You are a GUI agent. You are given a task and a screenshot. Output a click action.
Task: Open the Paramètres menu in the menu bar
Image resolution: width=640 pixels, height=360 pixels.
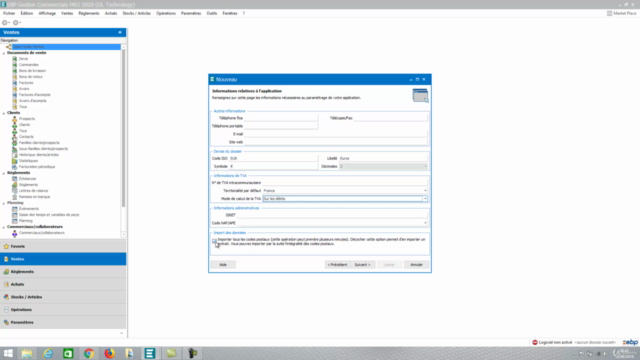[191, 13]
